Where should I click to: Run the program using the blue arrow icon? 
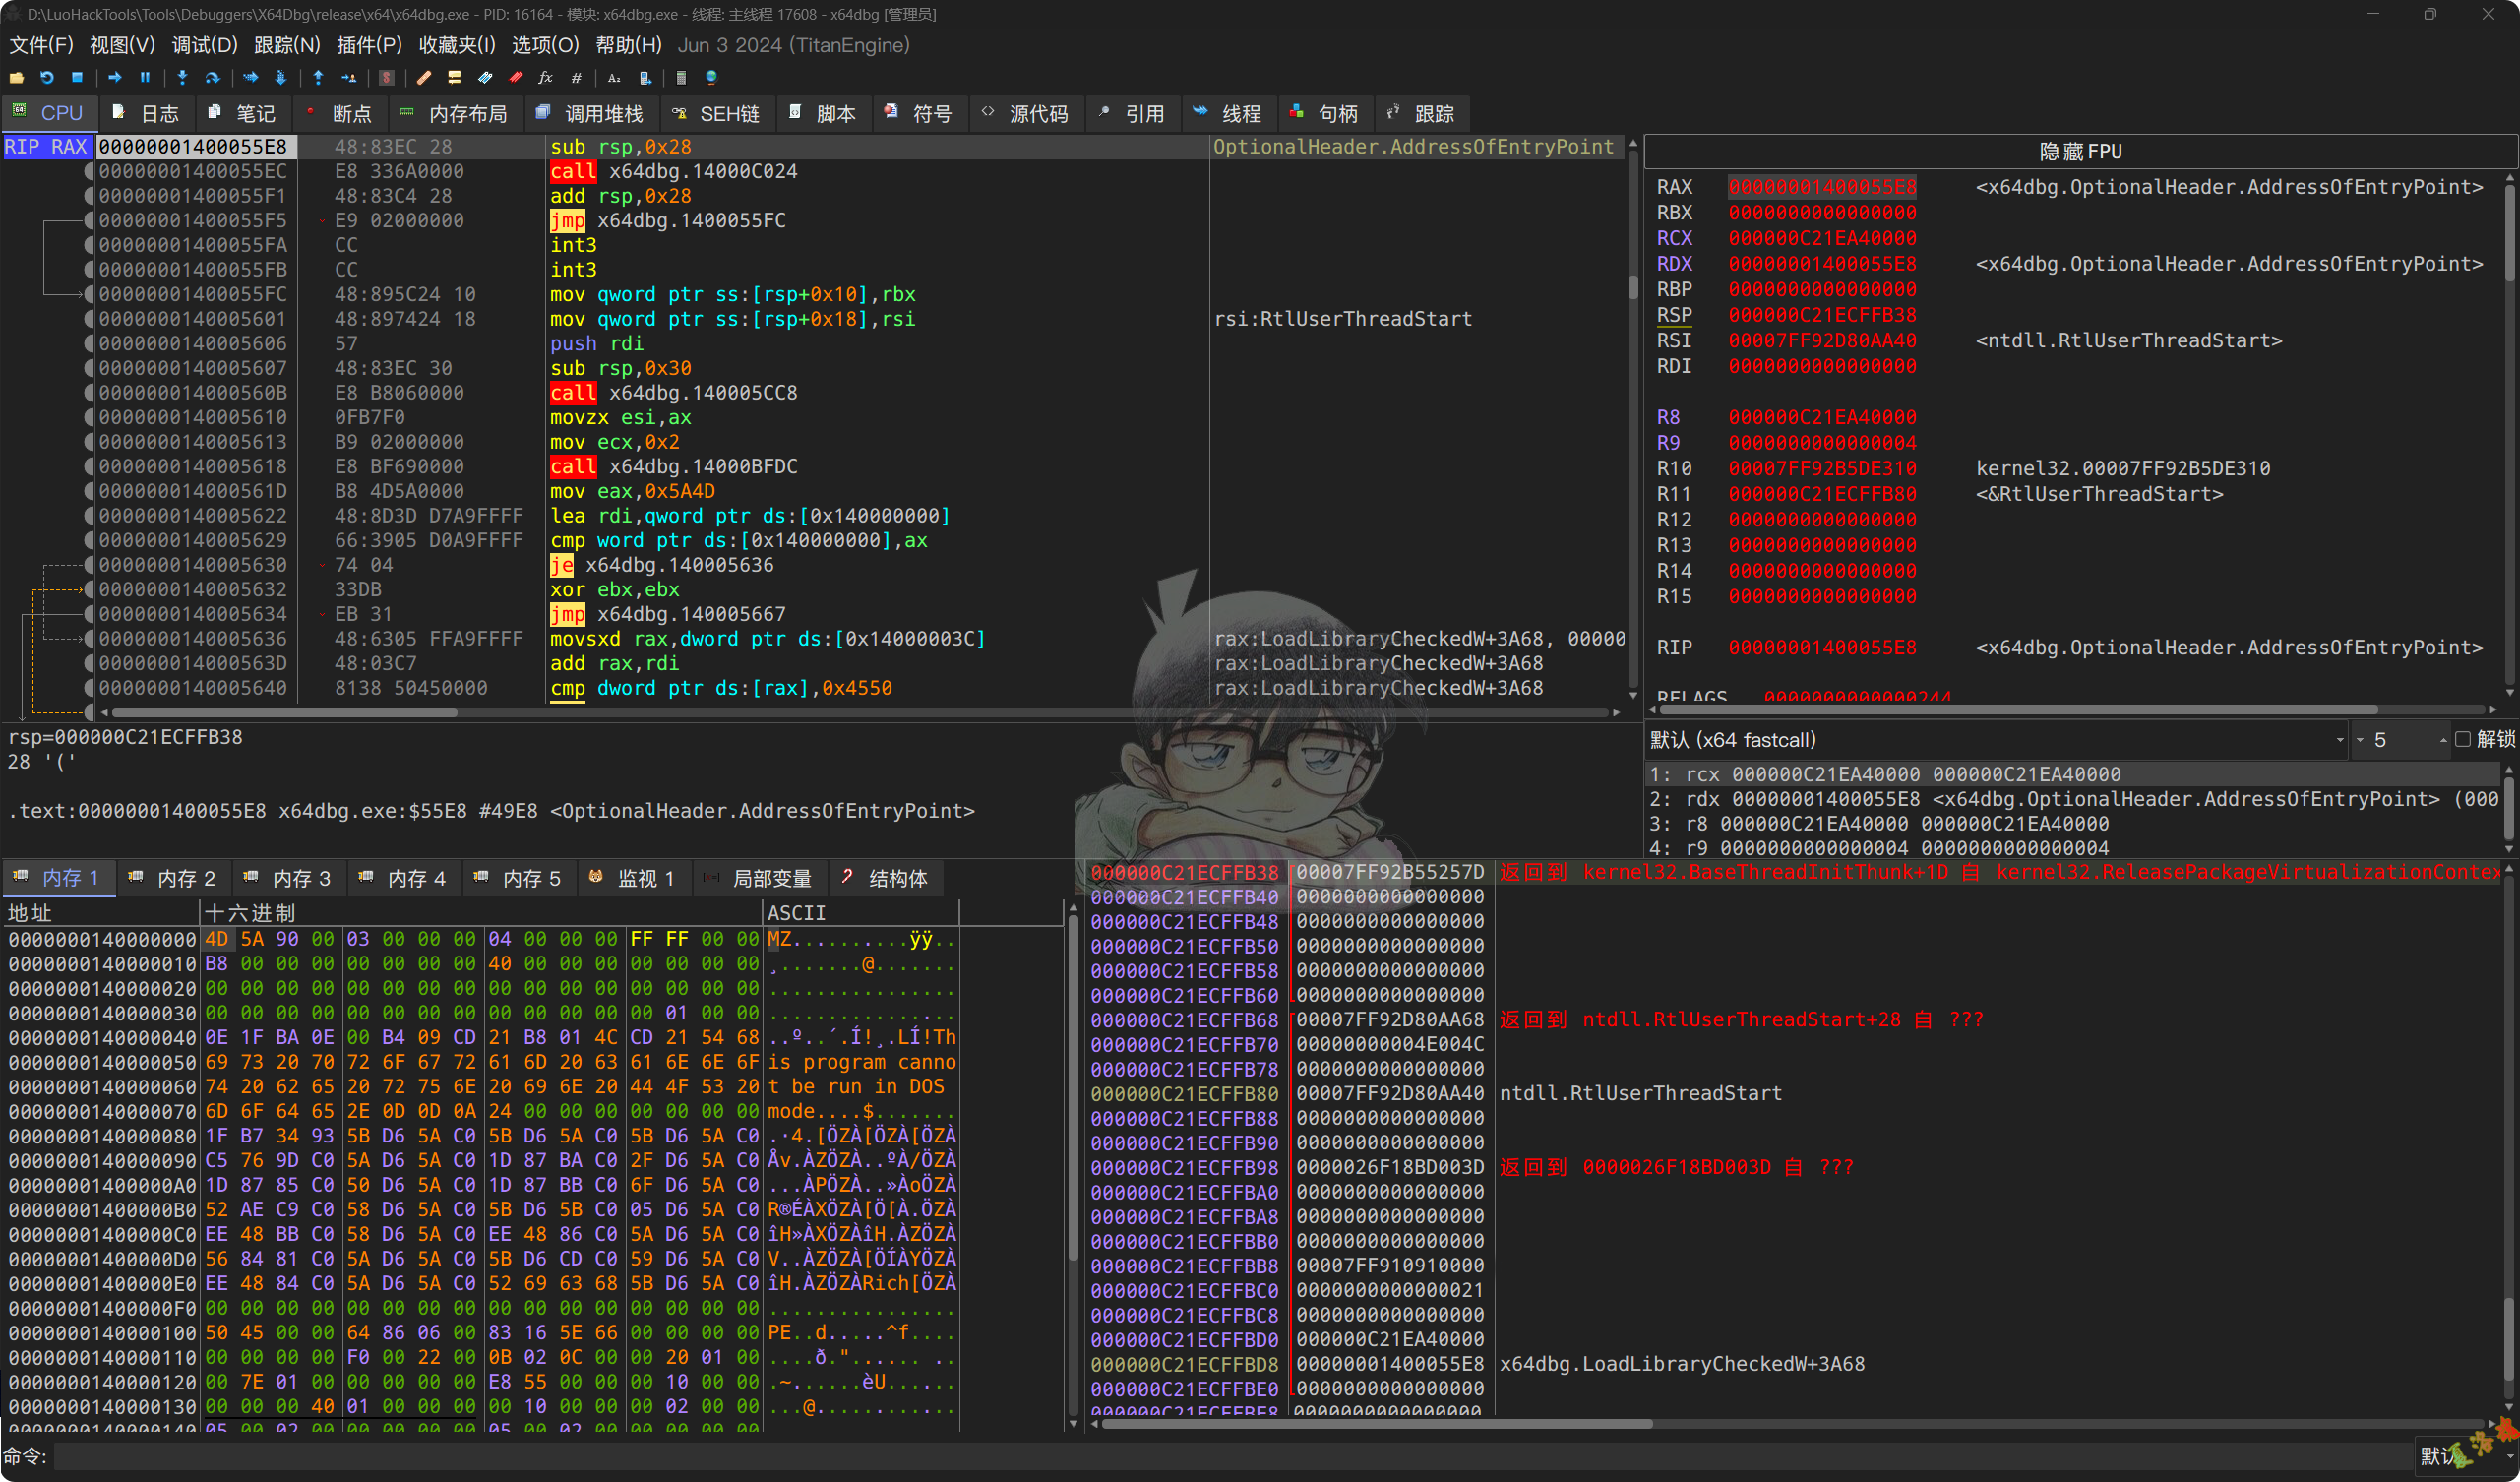pyautogui.click(x=116, y=78)
